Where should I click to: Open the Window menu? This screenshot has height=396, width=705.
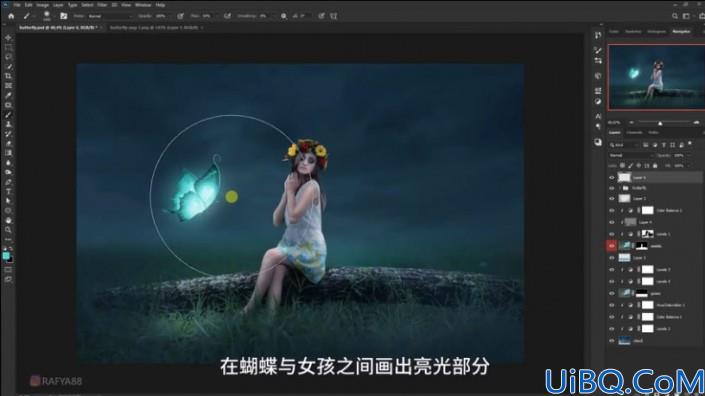click(143, 5)
